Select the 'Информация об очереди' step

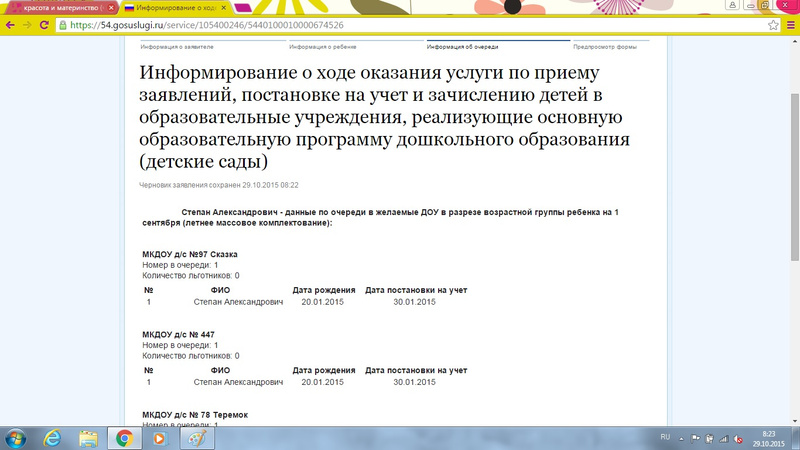(x=462, y=47)
